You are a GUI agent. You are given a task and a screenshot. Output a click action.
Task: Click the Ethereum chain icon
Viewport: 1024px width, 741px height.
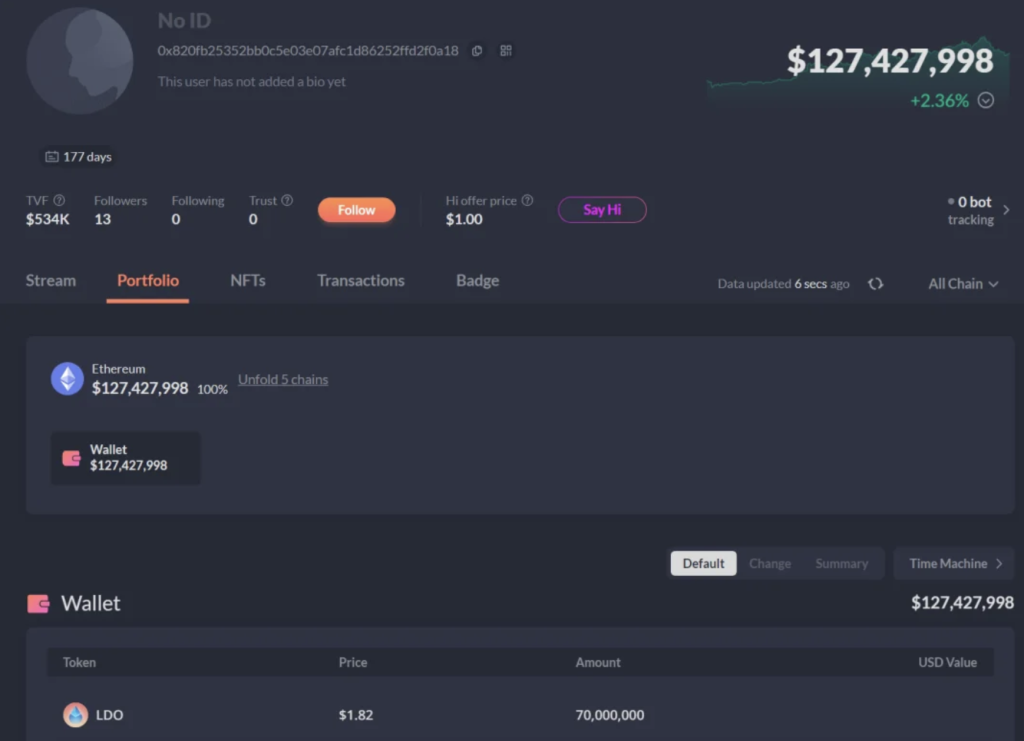67,379
